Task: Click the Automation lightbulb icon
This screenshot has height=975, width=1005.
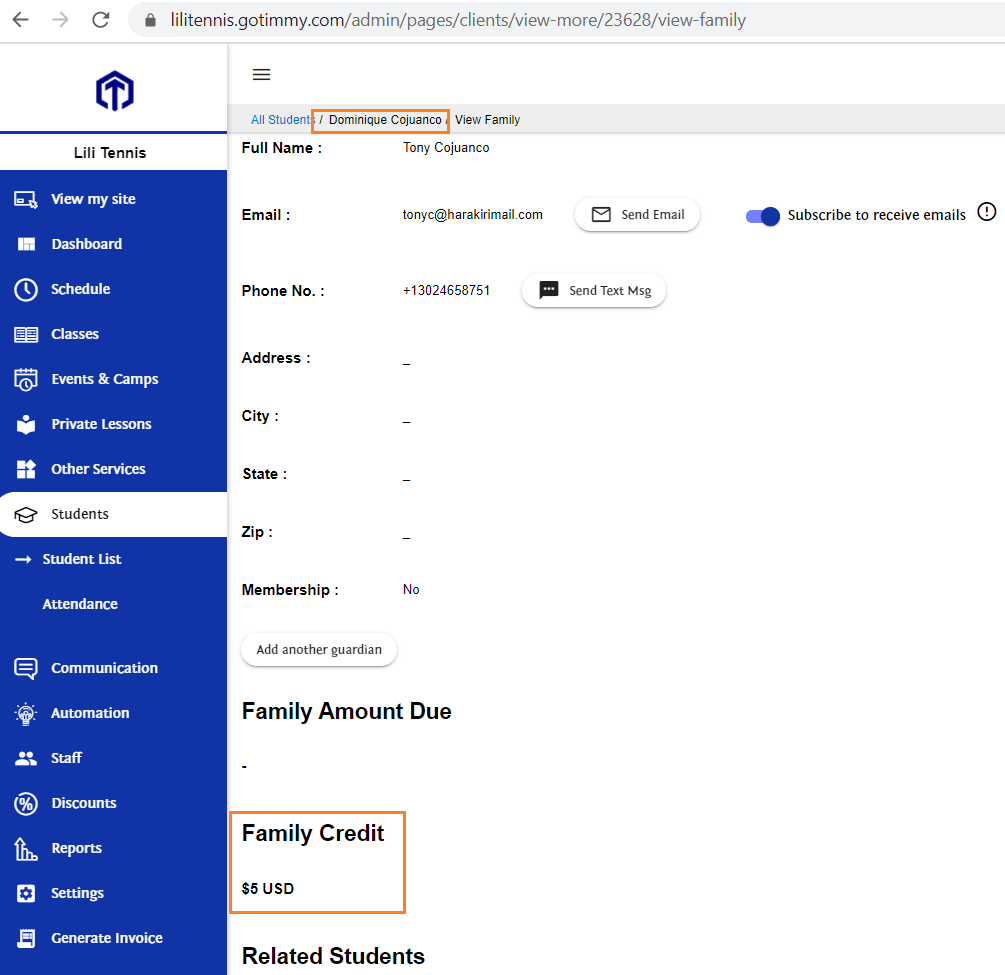Action: tap(26, 713)
